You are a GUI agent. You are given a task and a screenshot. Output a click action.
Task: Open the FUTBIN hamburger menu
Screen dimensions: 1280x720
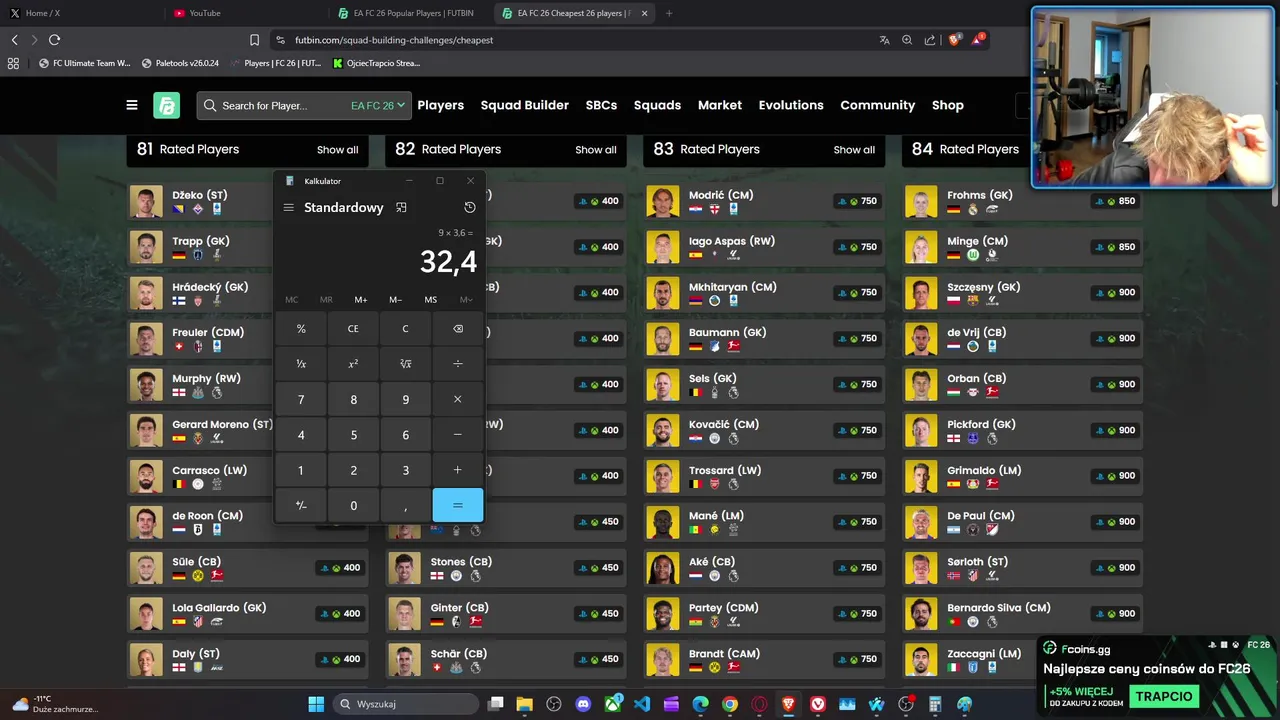tap(131, 105)
